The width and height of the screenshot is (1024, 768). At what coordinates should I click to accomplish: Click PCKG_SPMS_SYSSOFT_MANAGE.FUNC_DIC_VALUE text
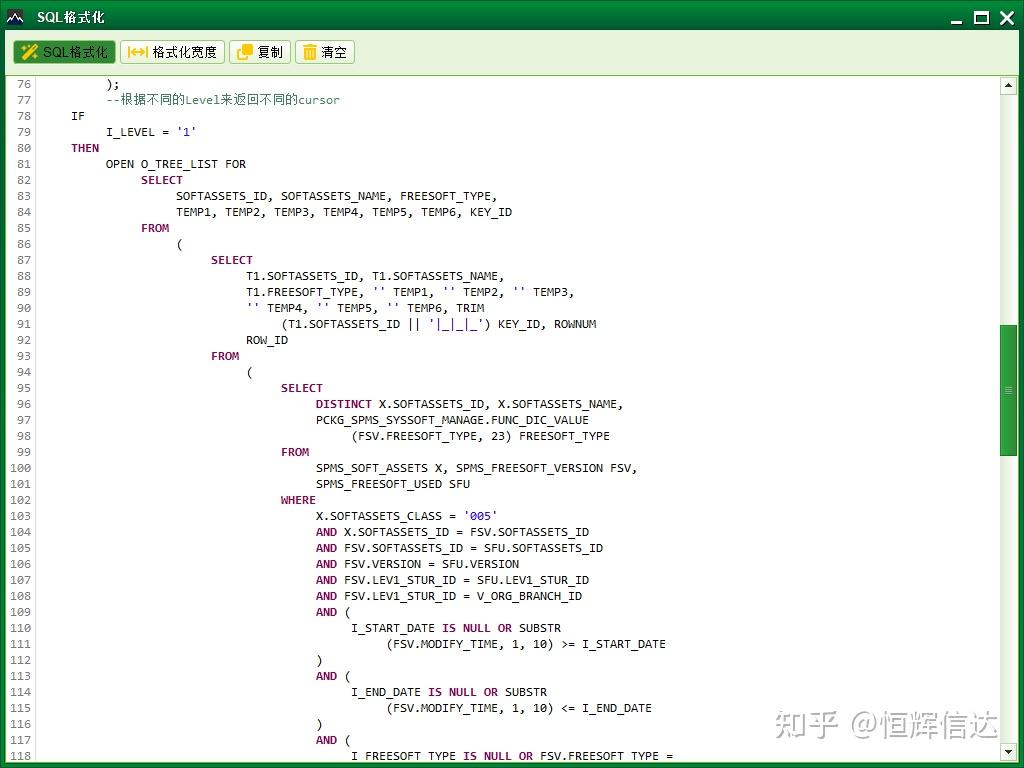click(x=452, y=420)
